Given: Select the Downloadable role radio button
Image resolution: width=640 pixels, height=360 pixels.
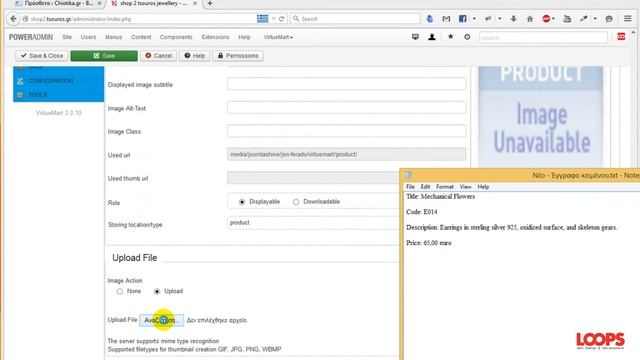Looking at the screenshot, I should pyautogui.click(x=296, y=202).
